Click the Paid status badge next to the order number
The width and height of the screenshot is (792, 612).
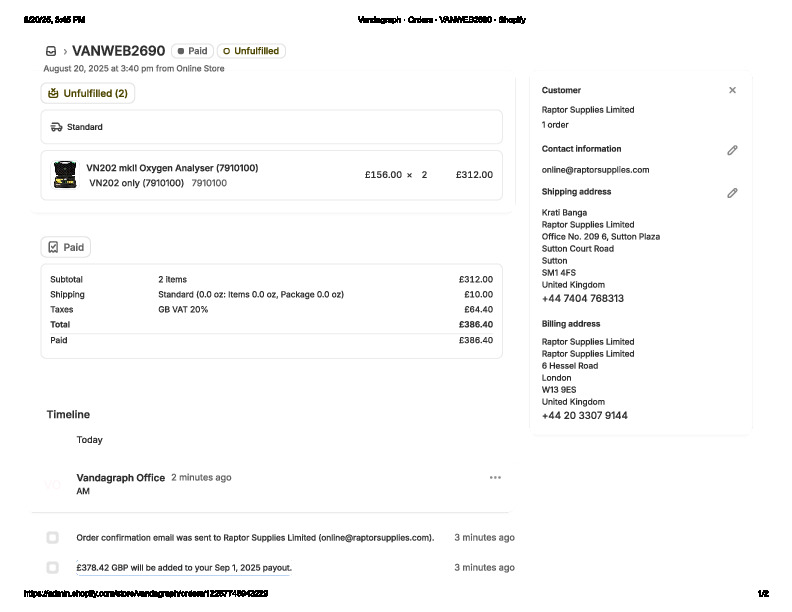tap(192, 51)
